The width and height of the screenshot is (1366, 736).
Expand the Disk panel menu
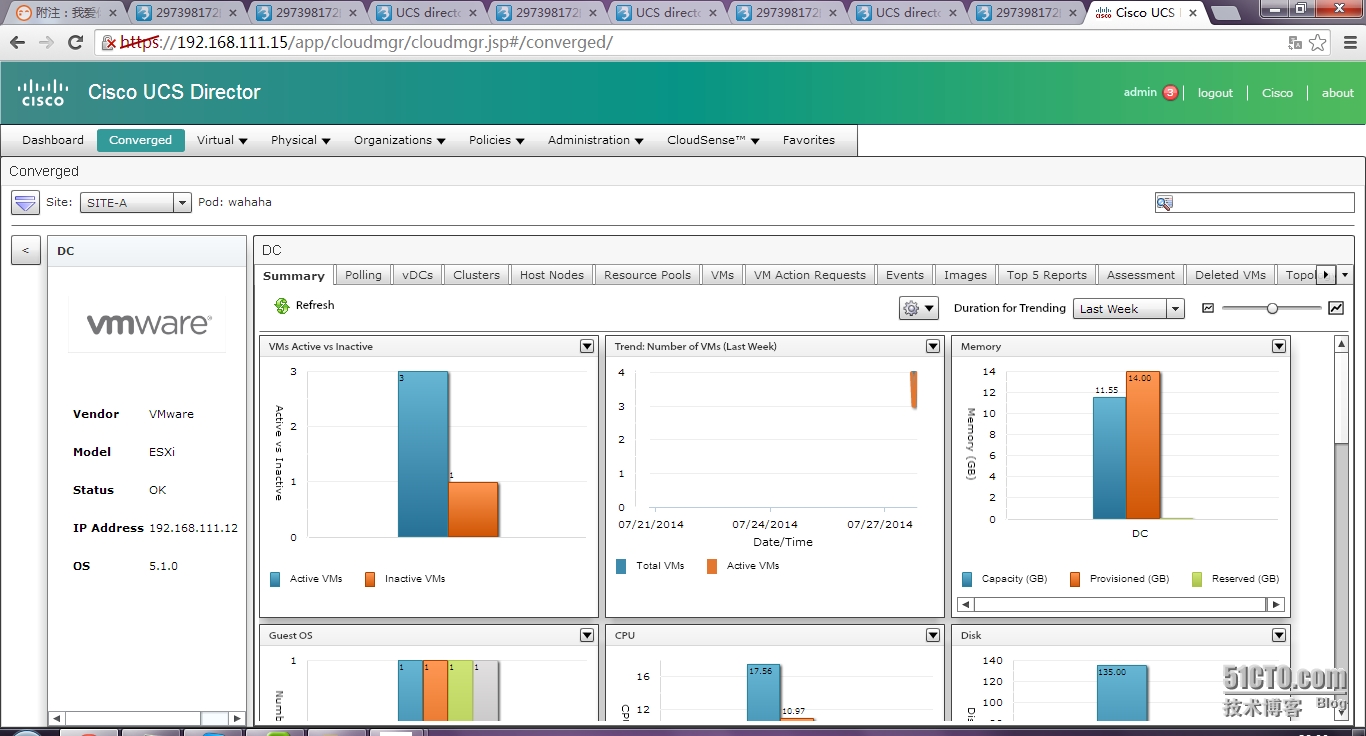pos(1279,635)
